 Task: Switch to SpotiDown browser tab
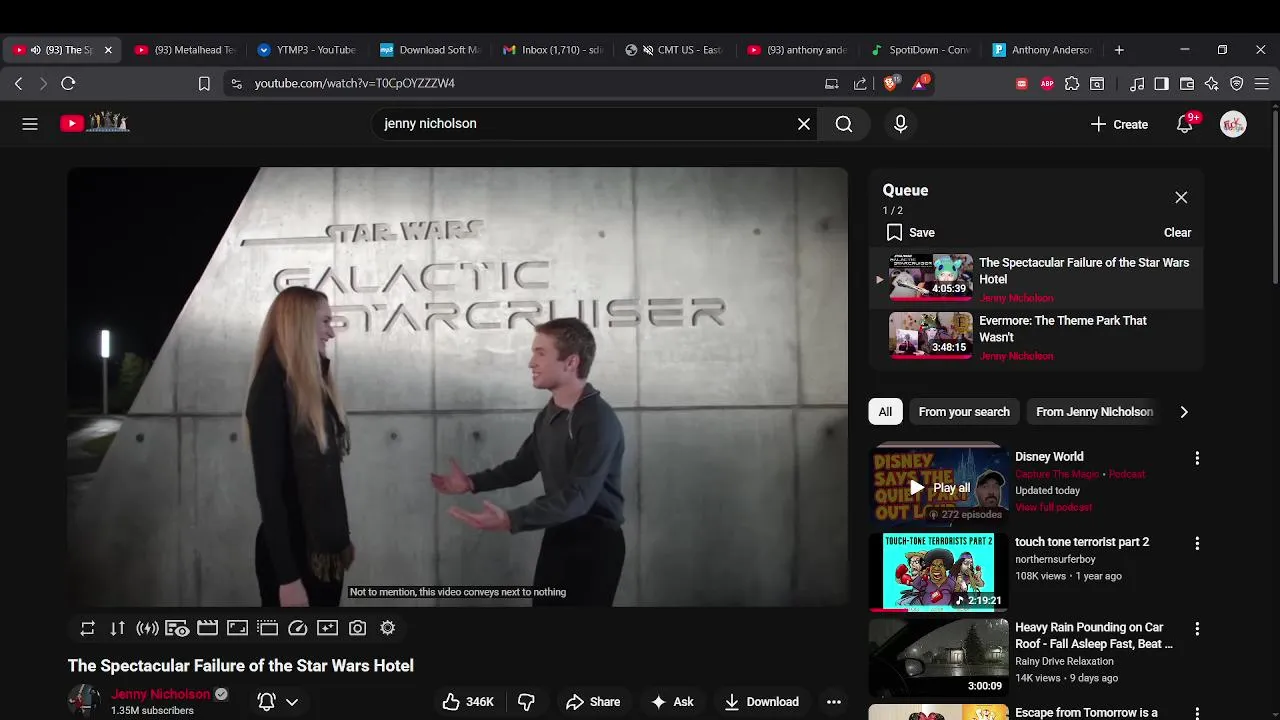click(922, 50)
